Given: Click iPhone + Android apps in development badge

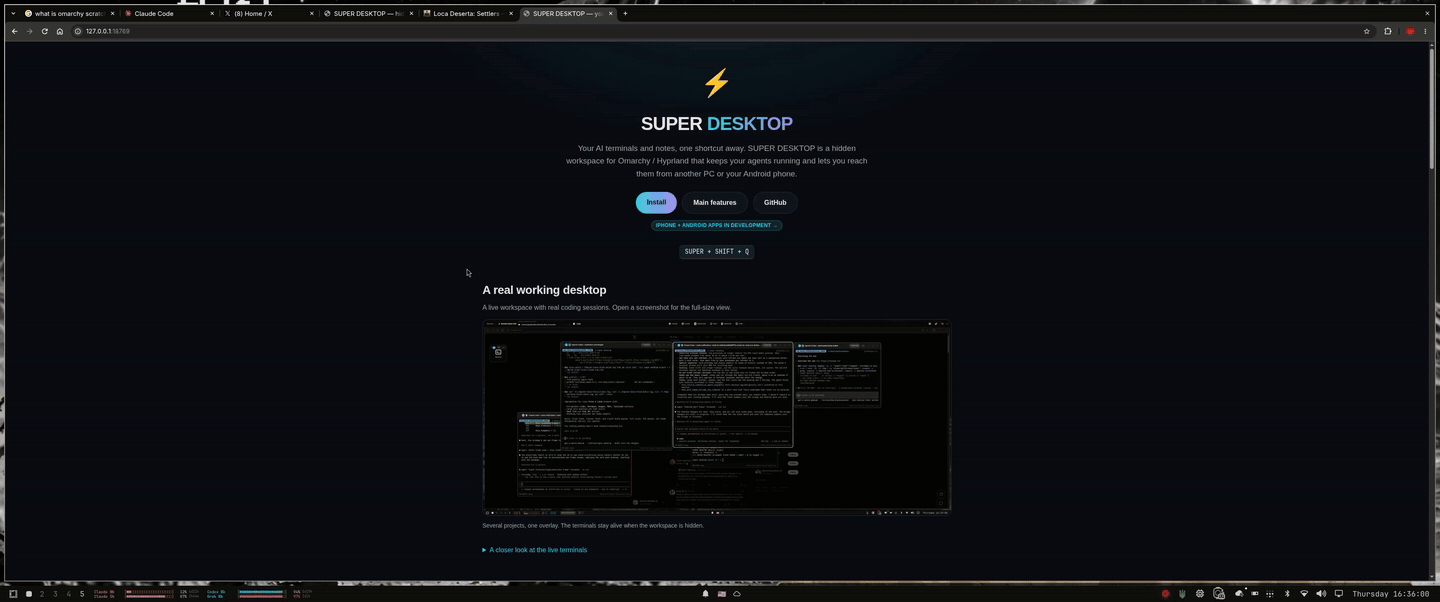Looking at the screenshot, I should pyautogui.click(x=716, y=225).
